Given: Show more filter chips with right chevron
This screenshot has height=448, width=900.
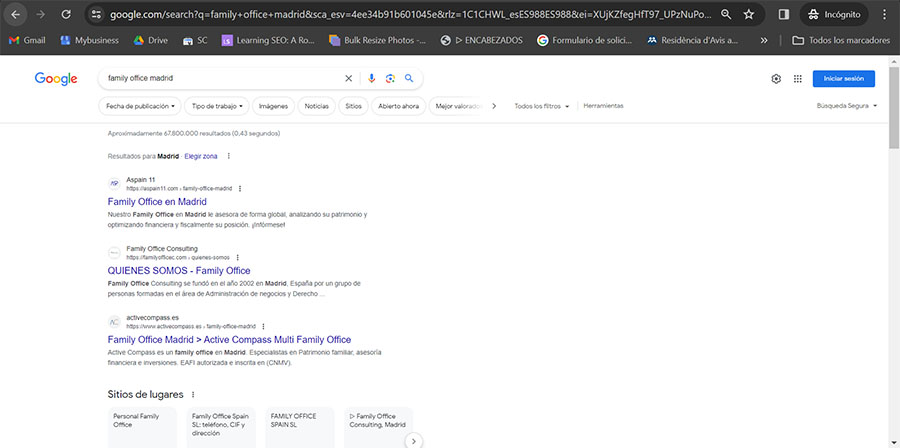Looking at the screenshot, I should click(494, 106).
